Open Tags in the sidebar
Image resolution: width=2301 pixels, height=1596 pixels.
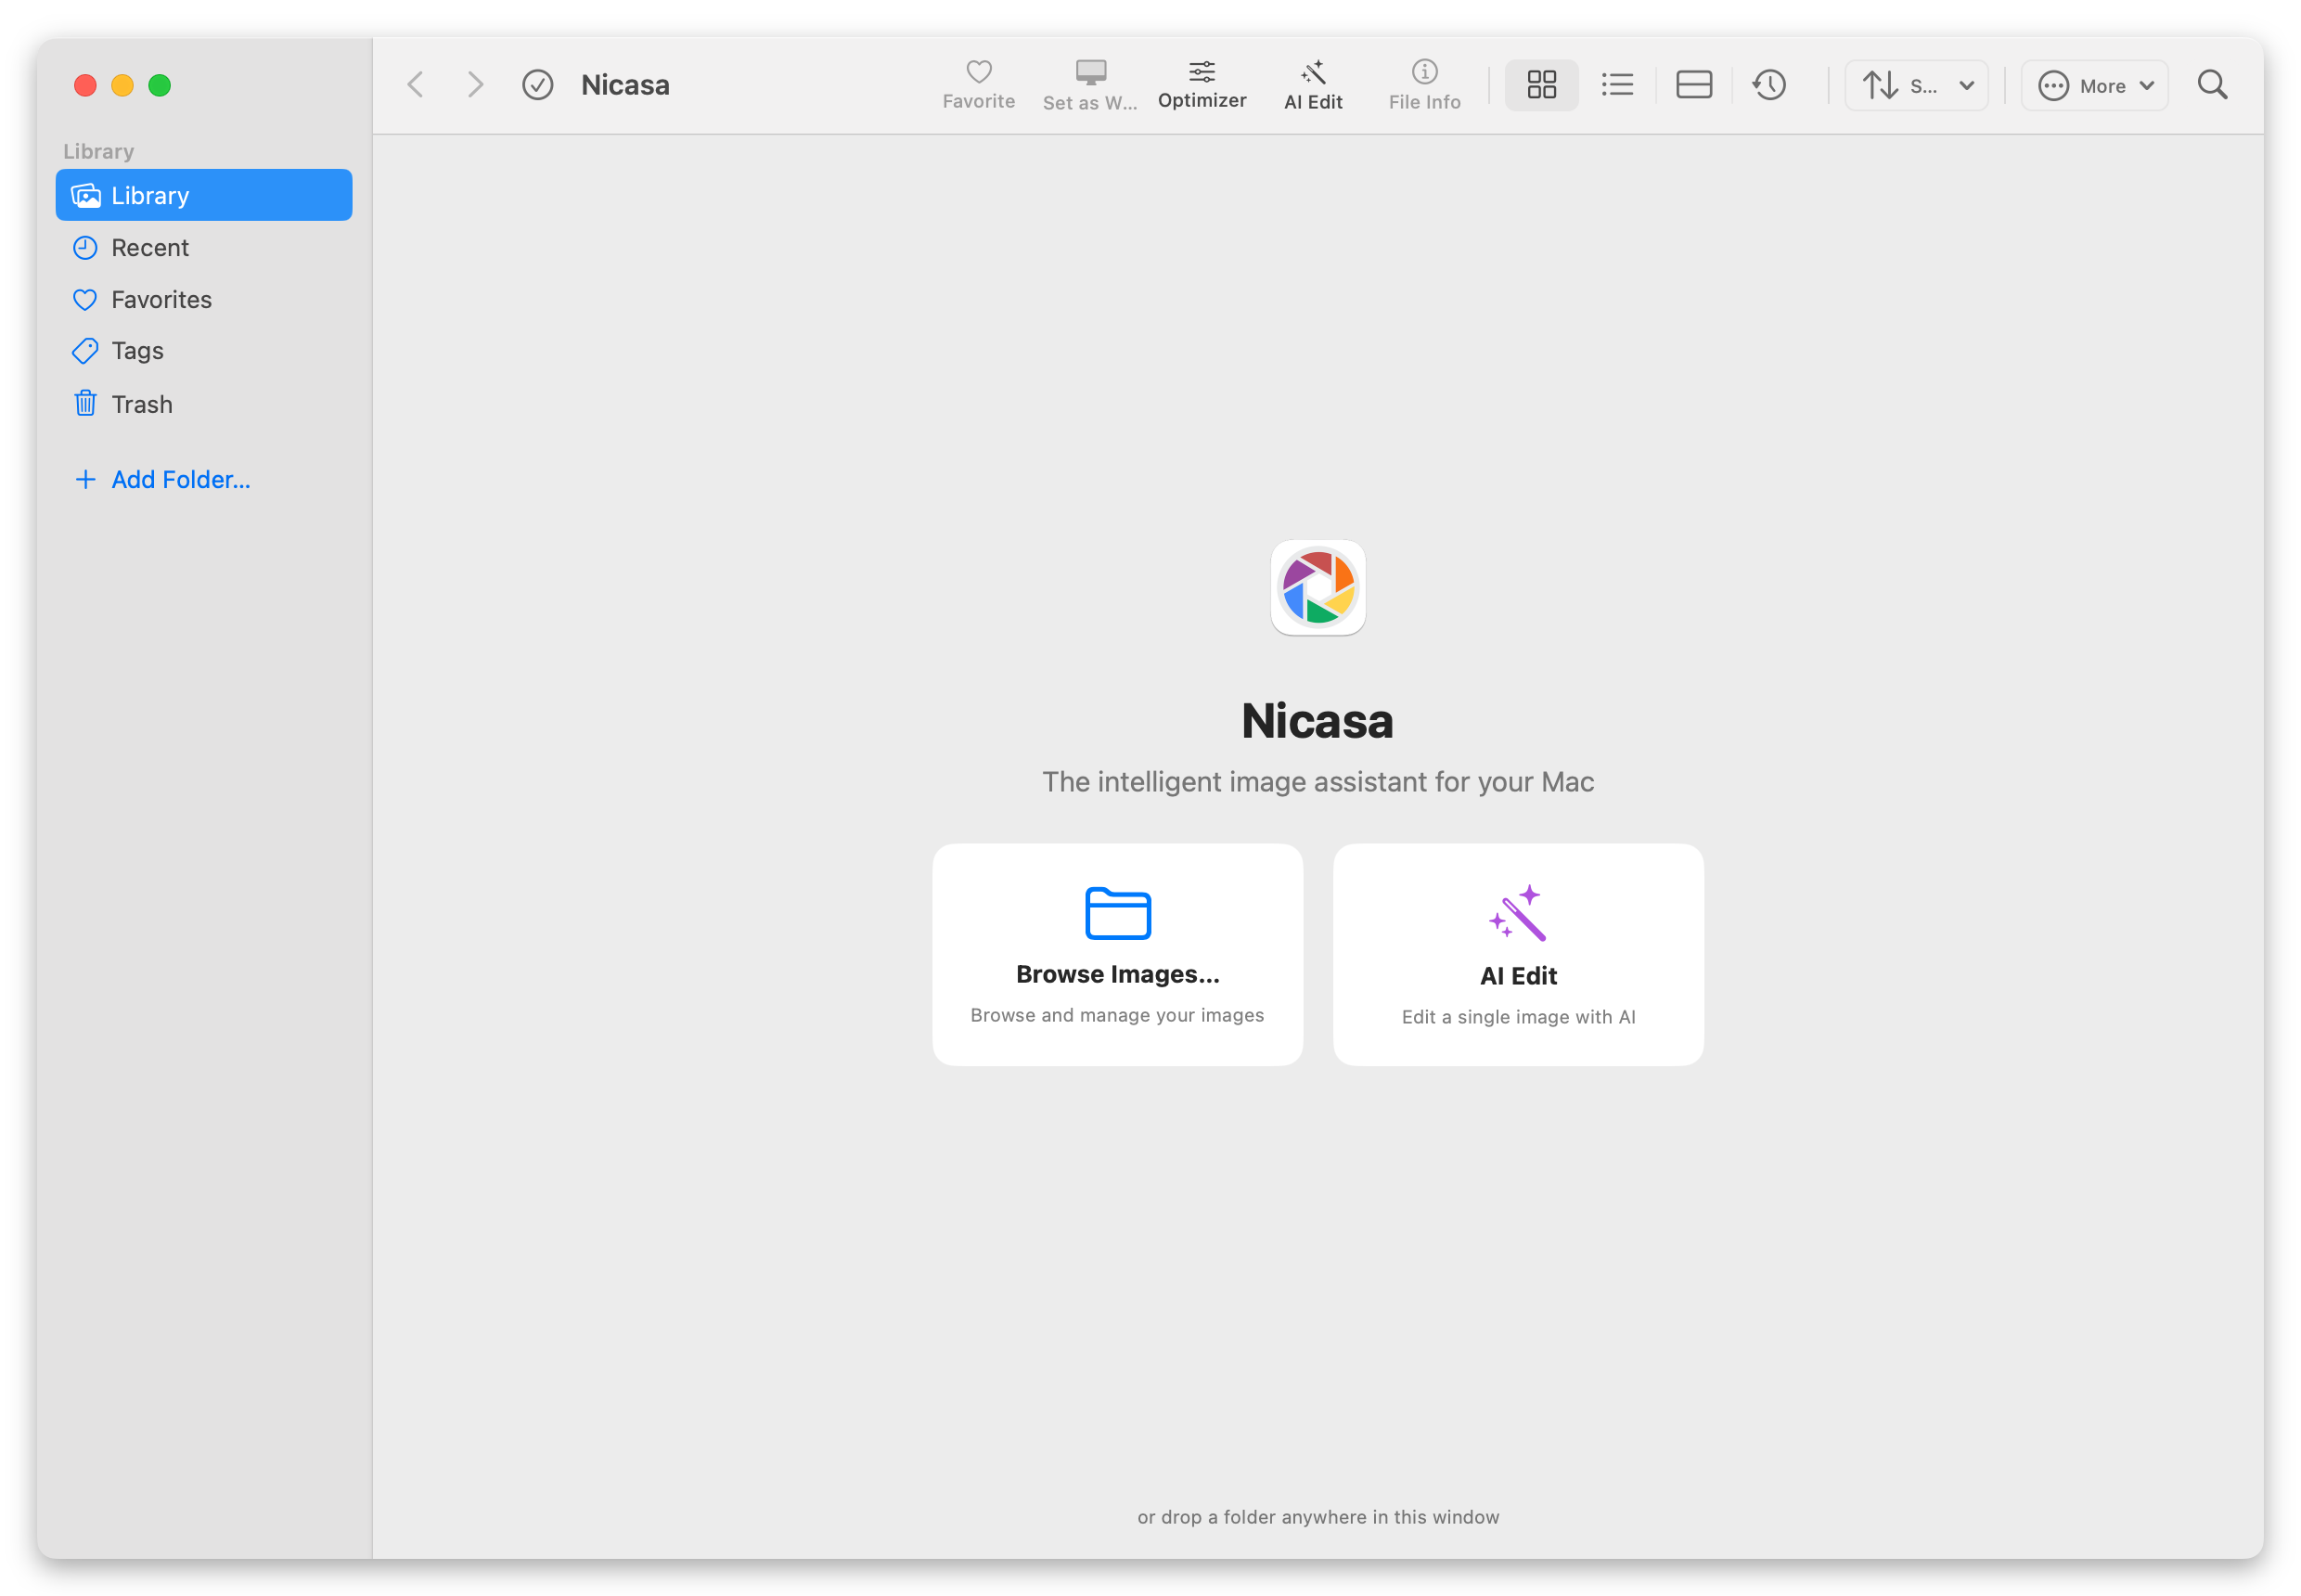[204, 351]
